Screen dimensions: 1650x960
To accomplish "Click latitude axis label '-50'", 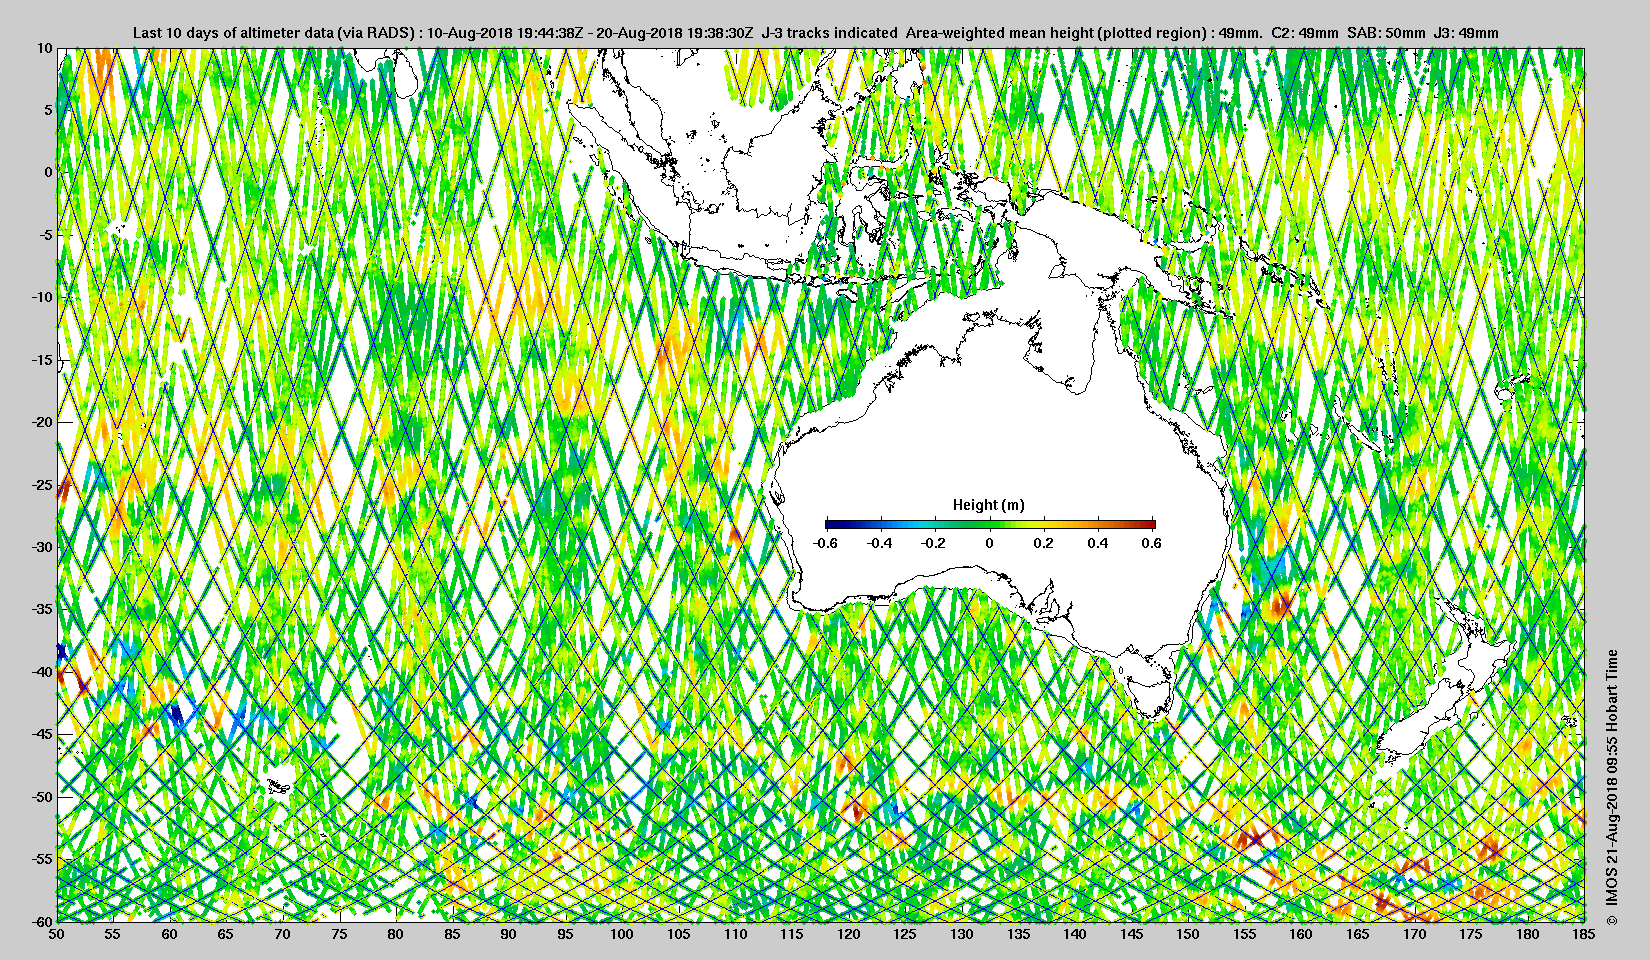I will click(x=42, y=797).
